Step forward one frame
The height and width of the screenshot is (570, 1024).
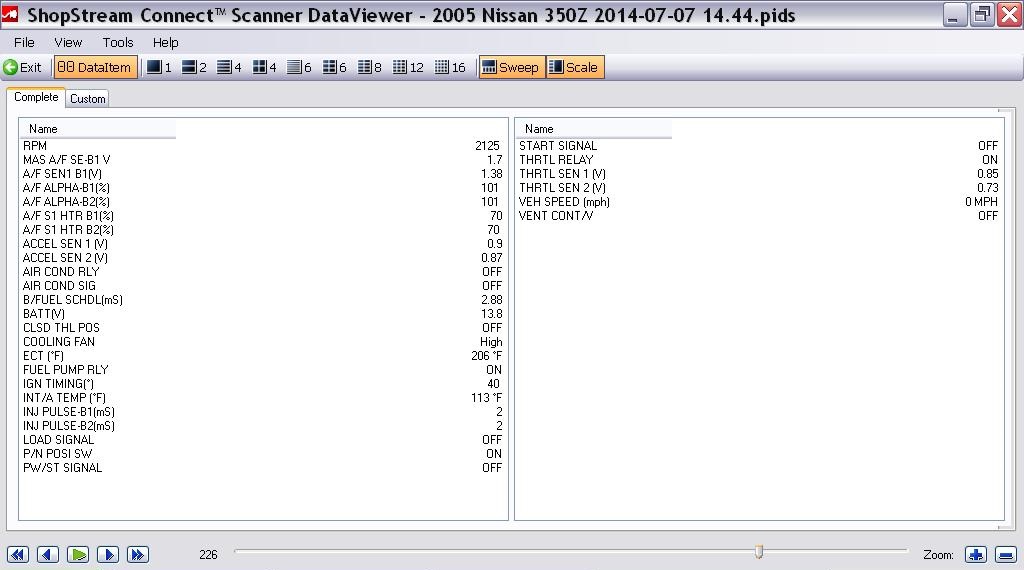pos(108,554)
